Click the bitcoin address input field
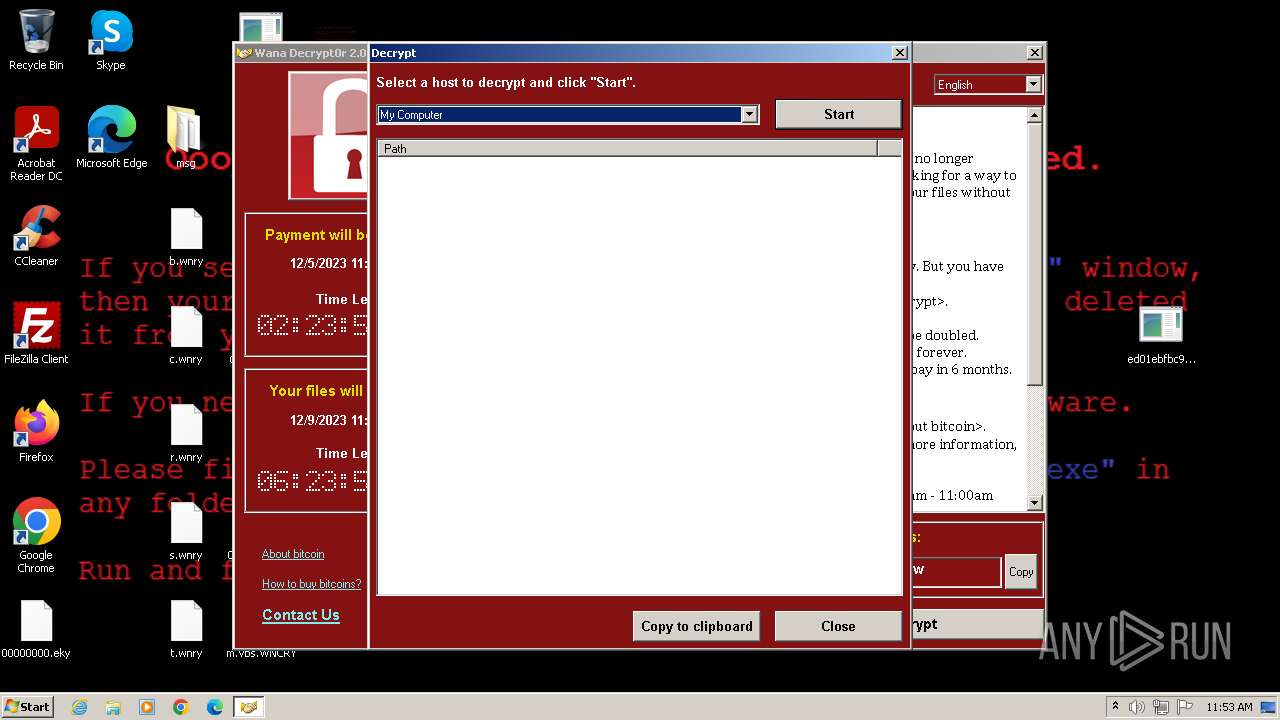The height and width of the screenshot is (720, 1280). (955, 572)
